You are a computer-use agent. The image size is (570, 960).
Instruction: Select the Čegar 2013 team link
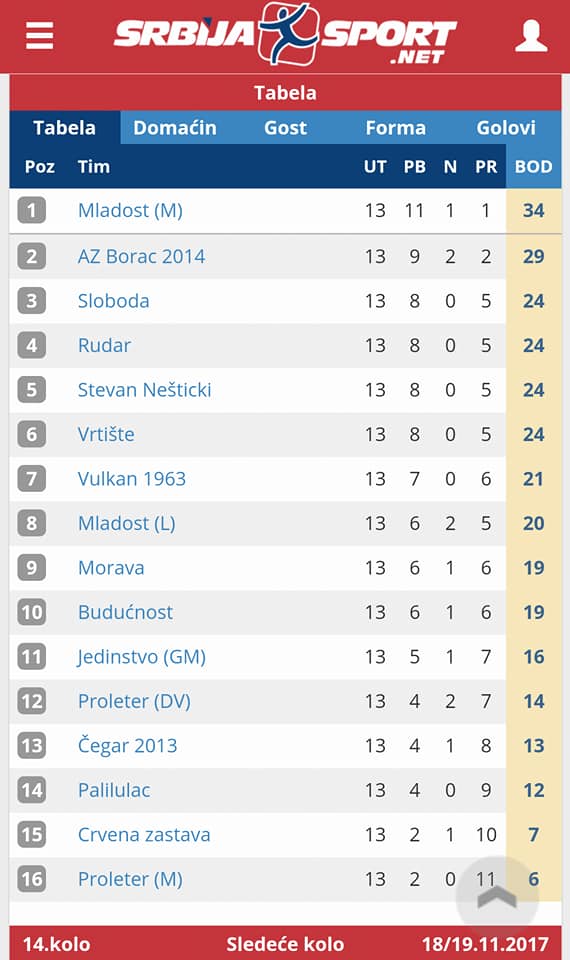click(127, 745)
